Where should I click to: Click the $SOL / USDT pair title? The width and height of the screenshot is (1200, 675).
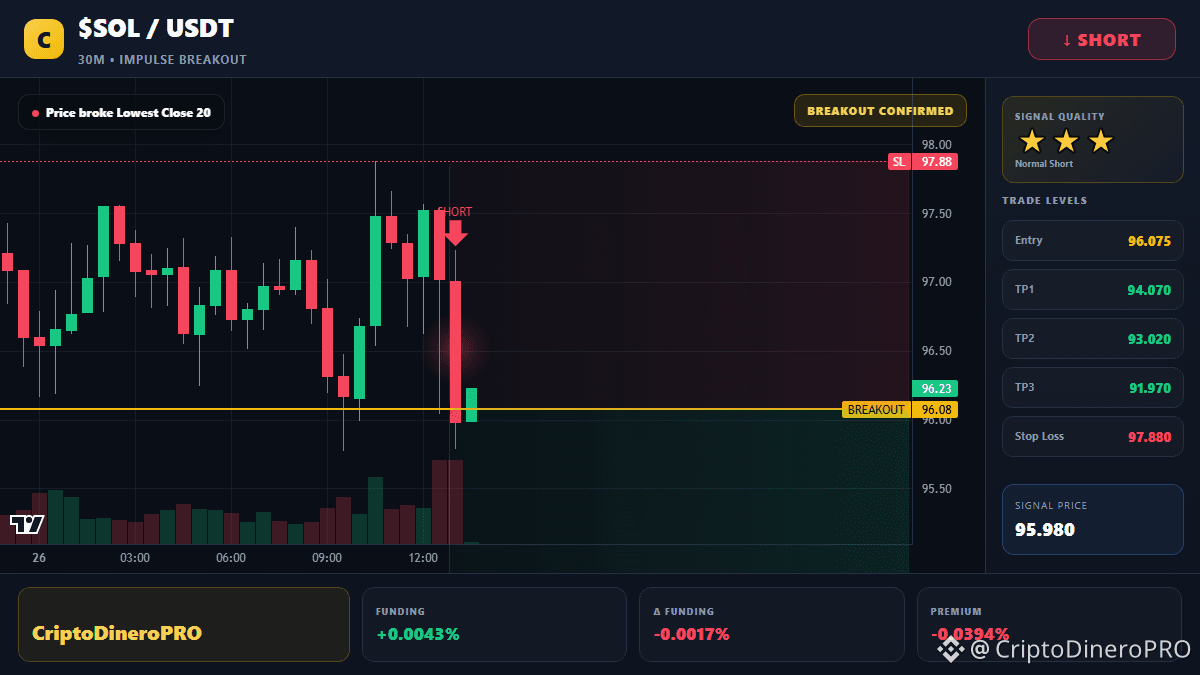156,30
